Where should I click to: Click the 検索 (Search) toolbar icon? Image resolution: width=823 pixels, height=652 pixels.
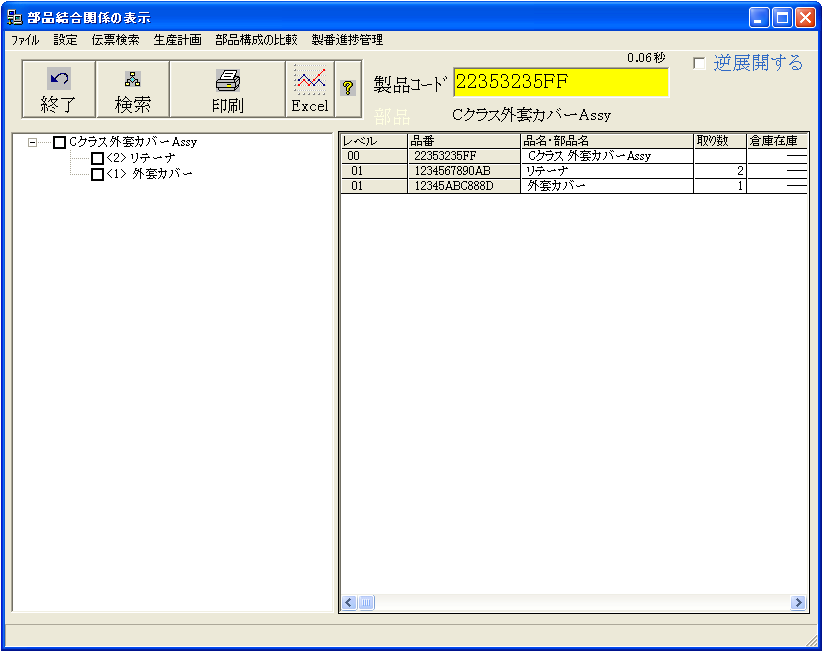[132, 79]
